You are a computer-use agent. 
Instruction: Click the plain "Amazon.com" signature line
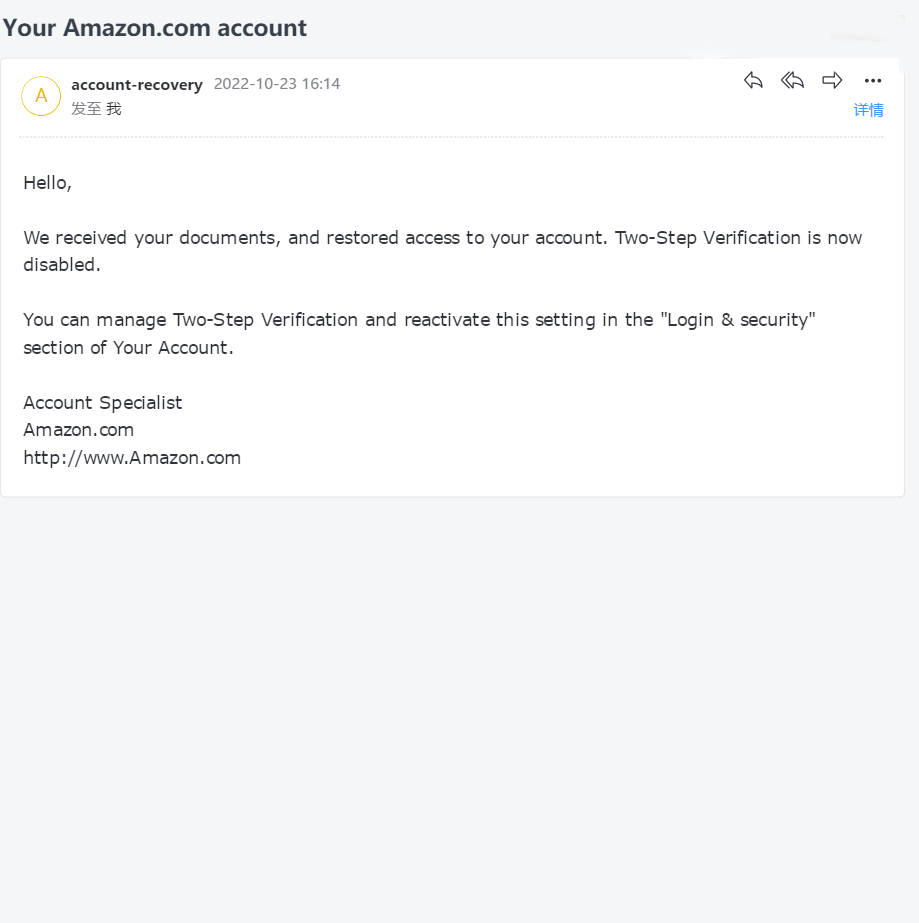coord(79,430)
